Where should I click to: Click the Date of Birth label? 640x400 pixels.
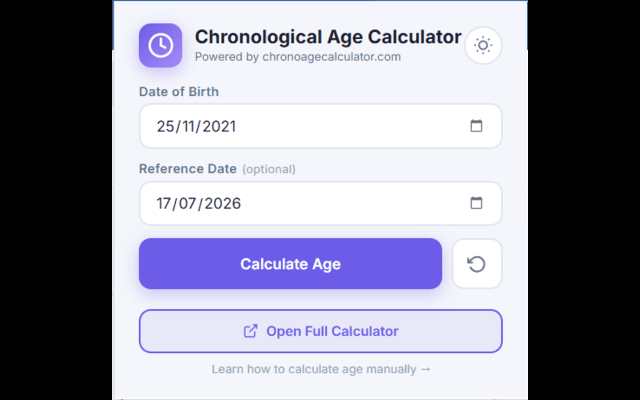(x=179, y=91)
